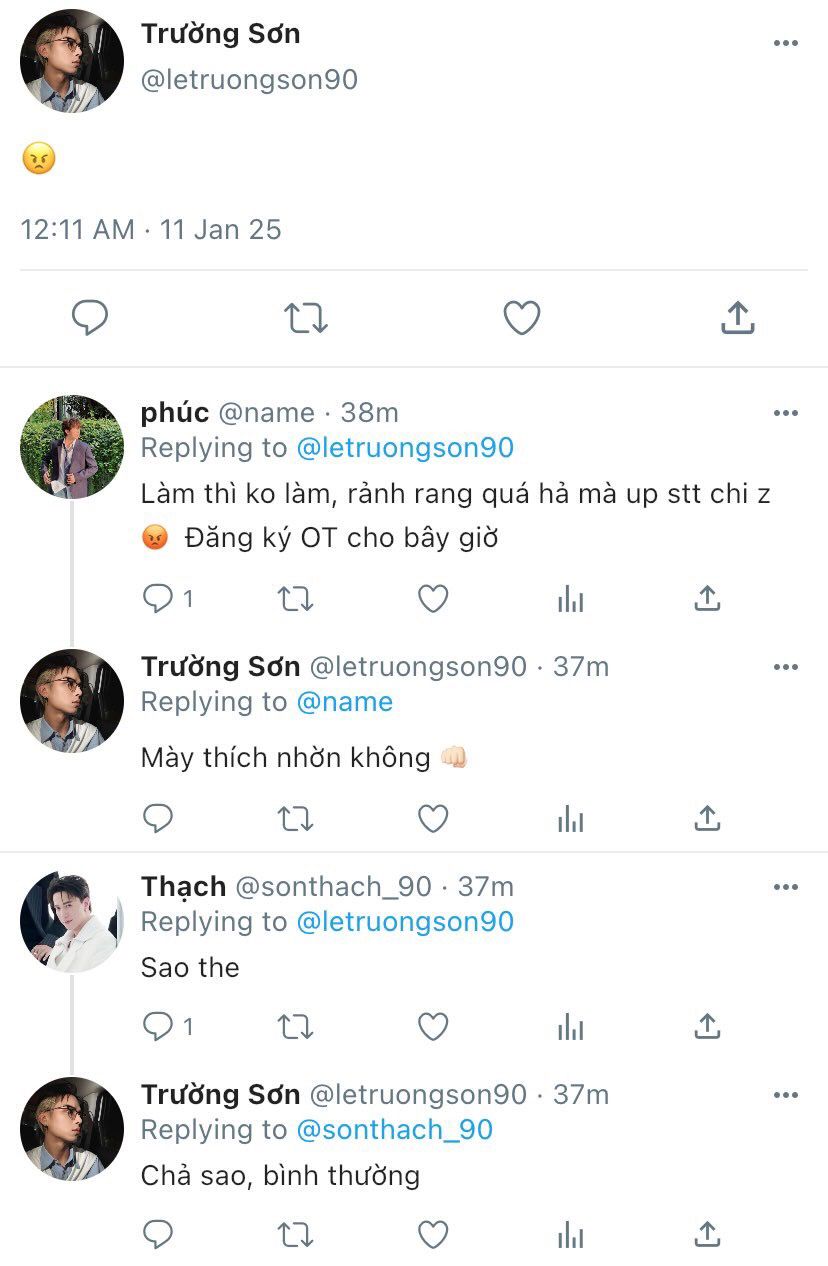Retweet the 'Mày thích nhờn không' reply
The image size is (828, 1266).
[x=295, y=819]
